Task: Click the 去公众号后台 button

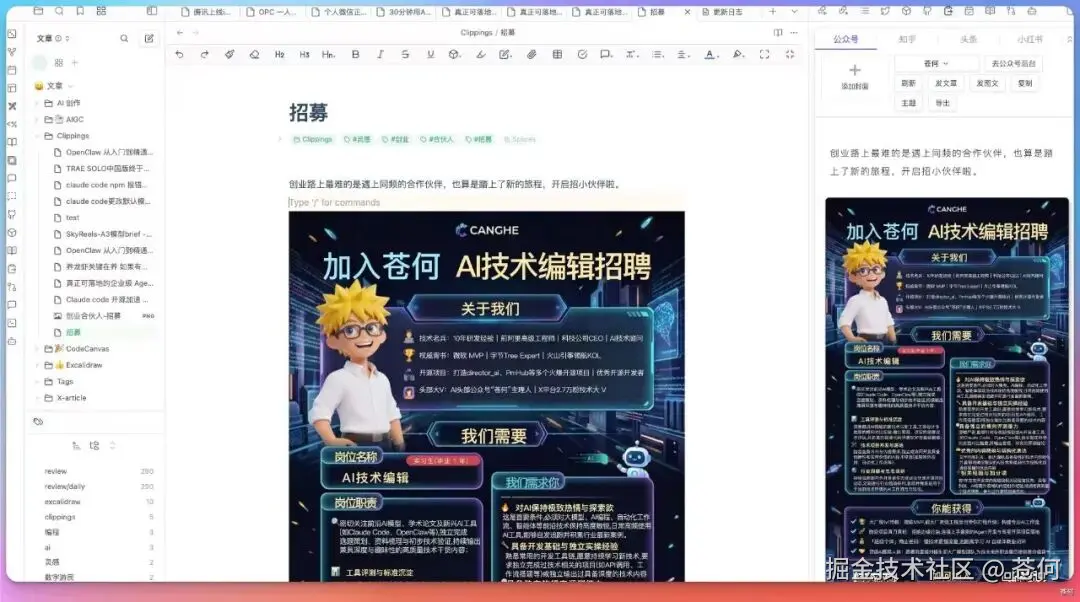Action: pos(1012,62)
